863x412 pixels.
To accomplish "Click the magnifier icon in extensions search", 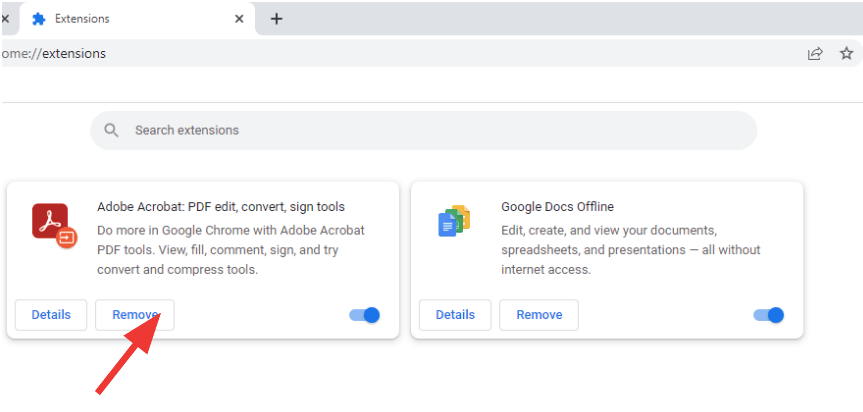I will (111, 130).
